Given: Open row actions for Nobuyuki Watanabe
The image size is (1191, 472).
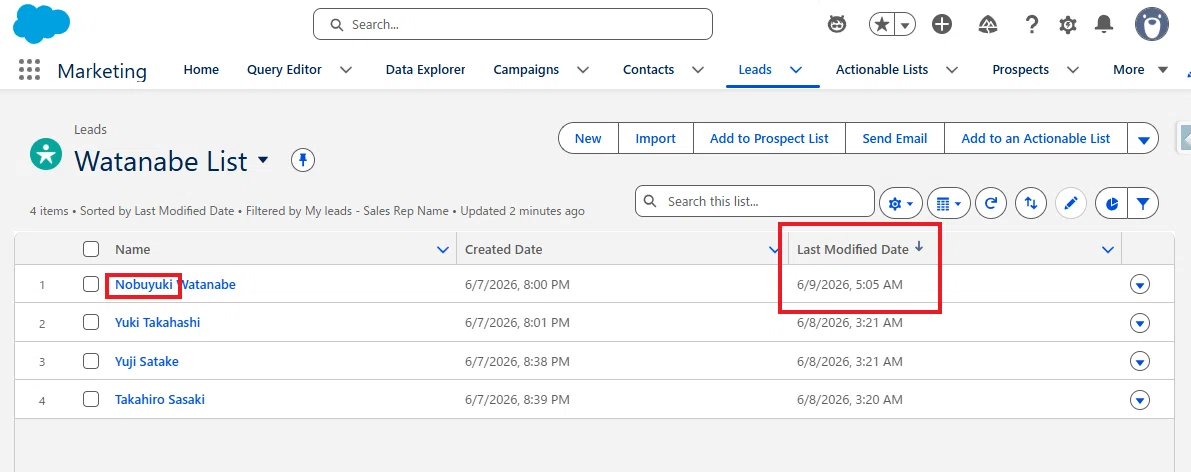Looking at the screenshot, I should click(x=1140, y=284).
